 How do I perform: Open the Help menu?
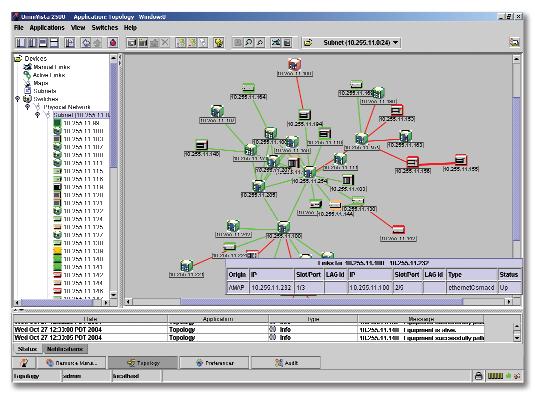(130, 28)
